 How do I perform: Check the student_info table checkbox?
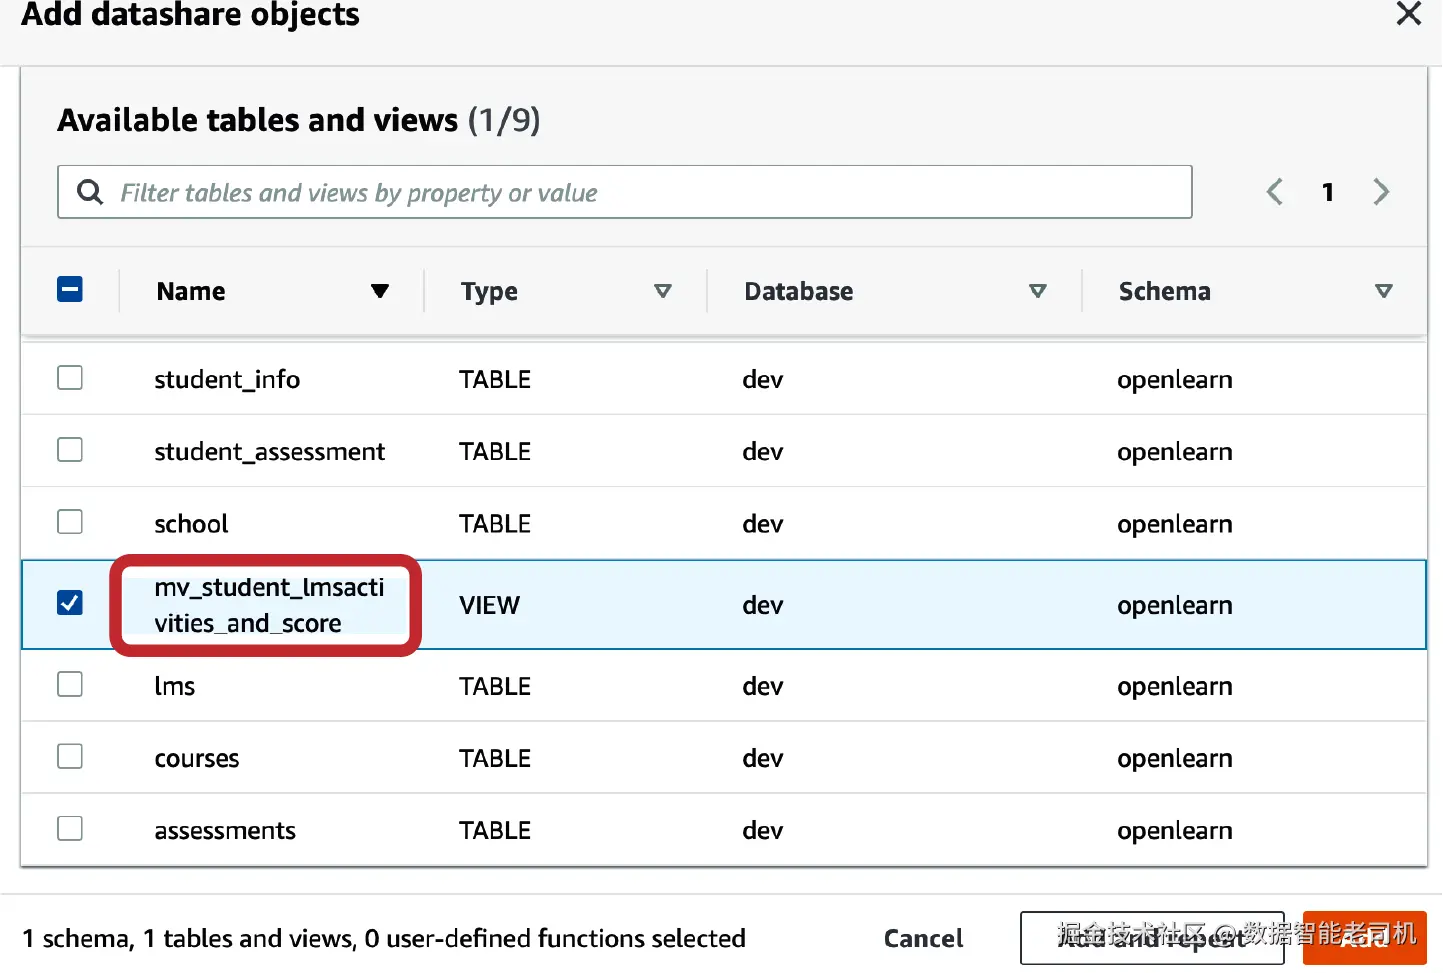[70, 378]
